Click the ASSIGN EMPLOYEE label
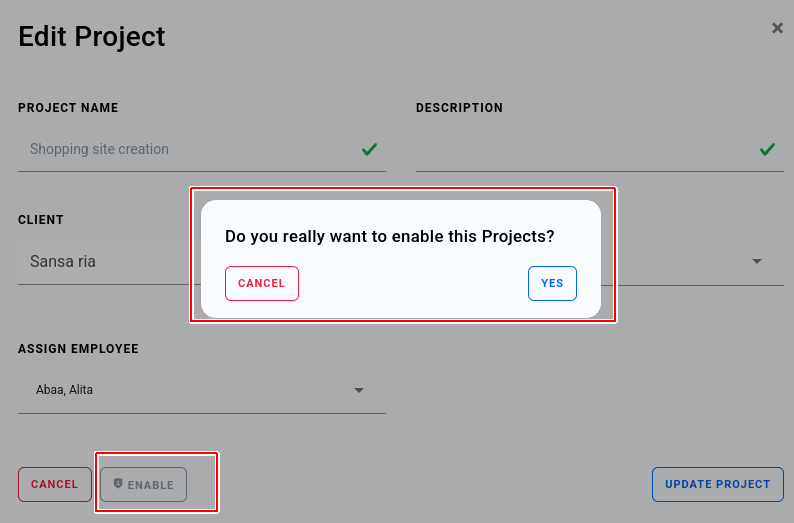The width and height of the screenshot is (794, 523). click(x=78, y=349)
